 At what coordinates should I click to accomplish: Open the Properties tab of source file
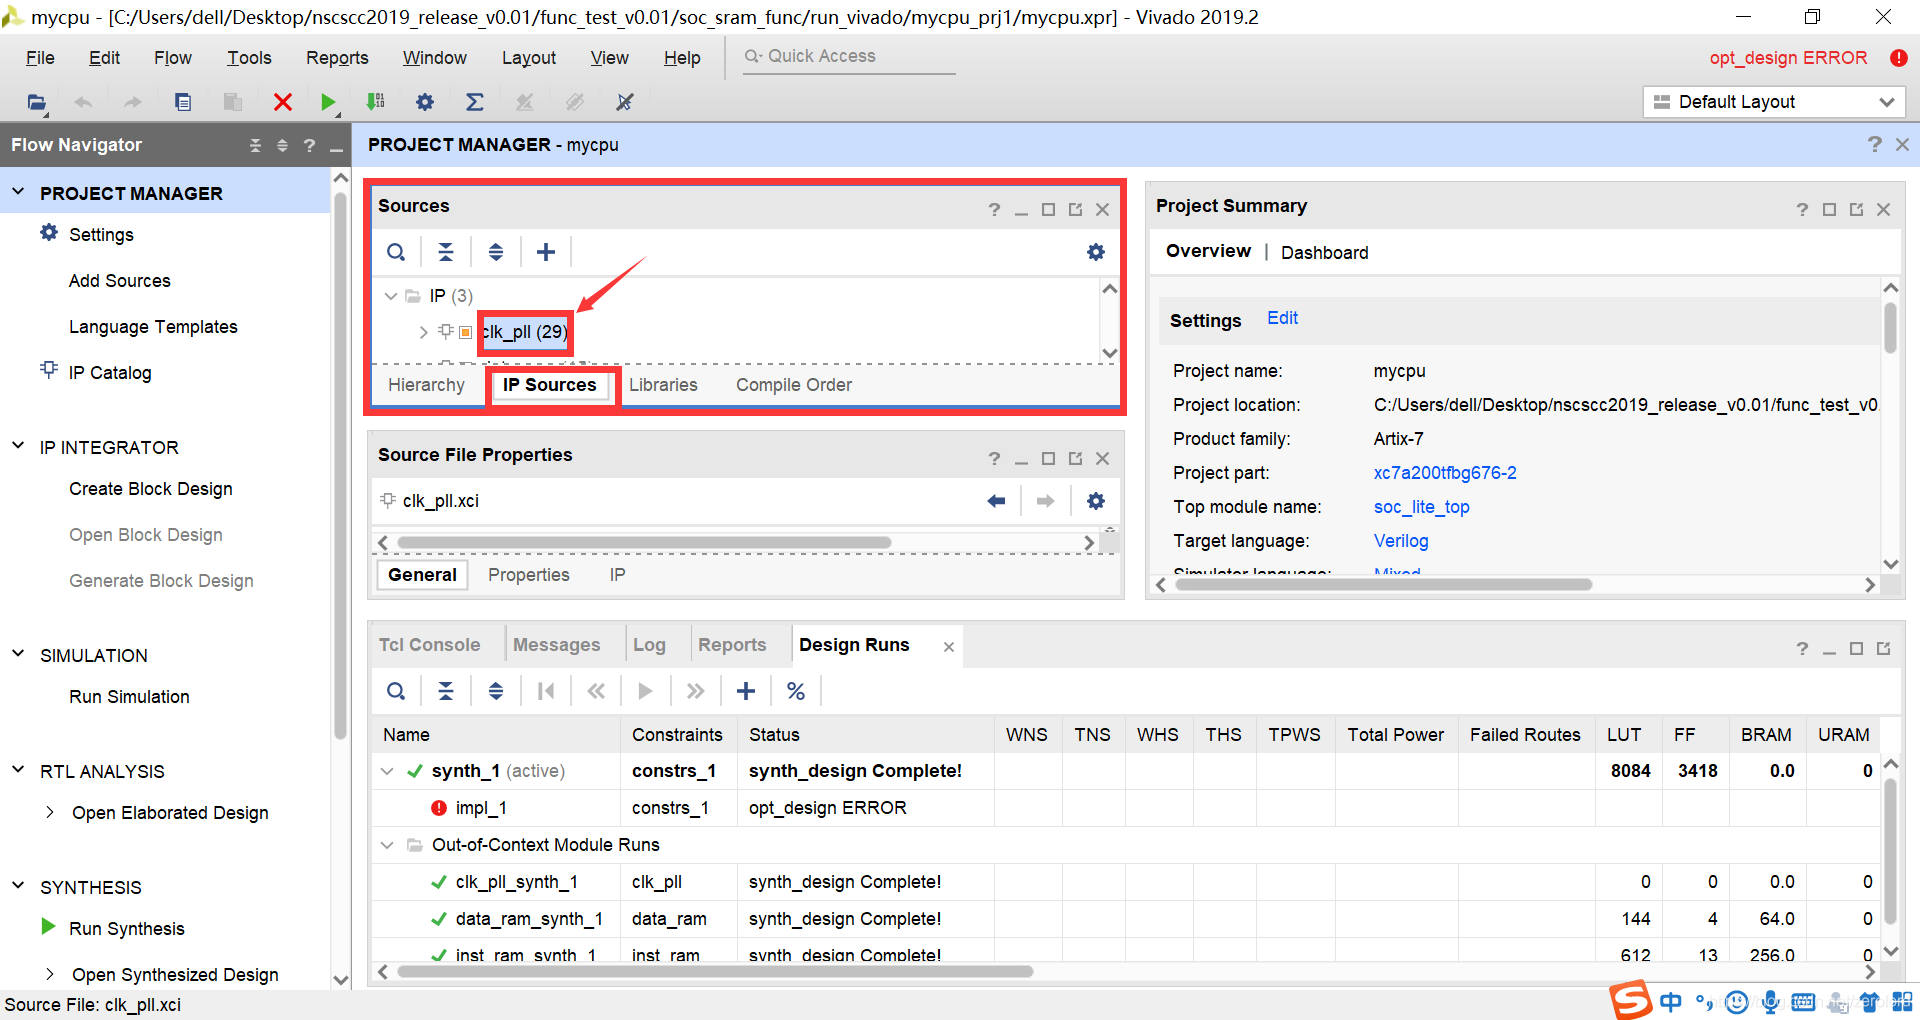pos(528,575)
